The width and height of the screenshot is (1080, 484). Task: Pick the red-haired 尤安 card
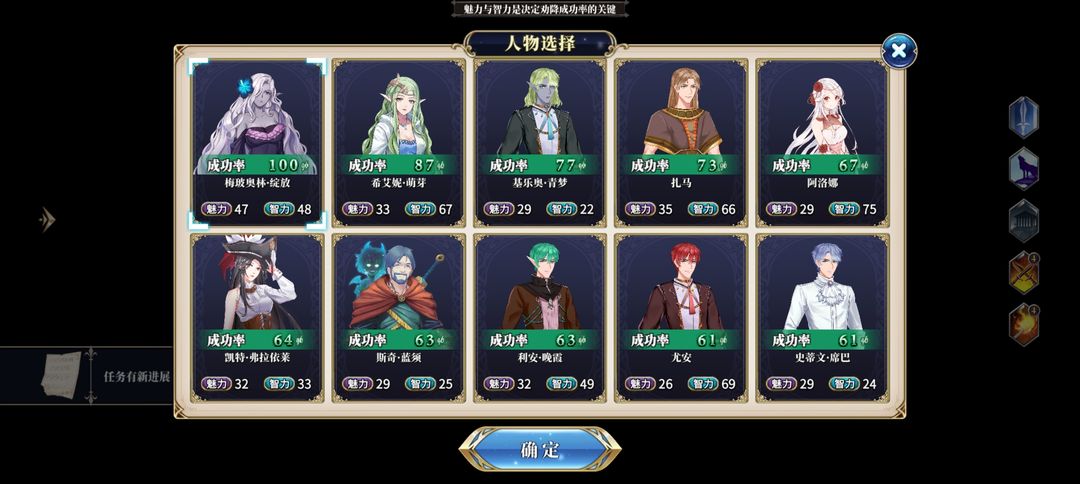click(681, 318)
